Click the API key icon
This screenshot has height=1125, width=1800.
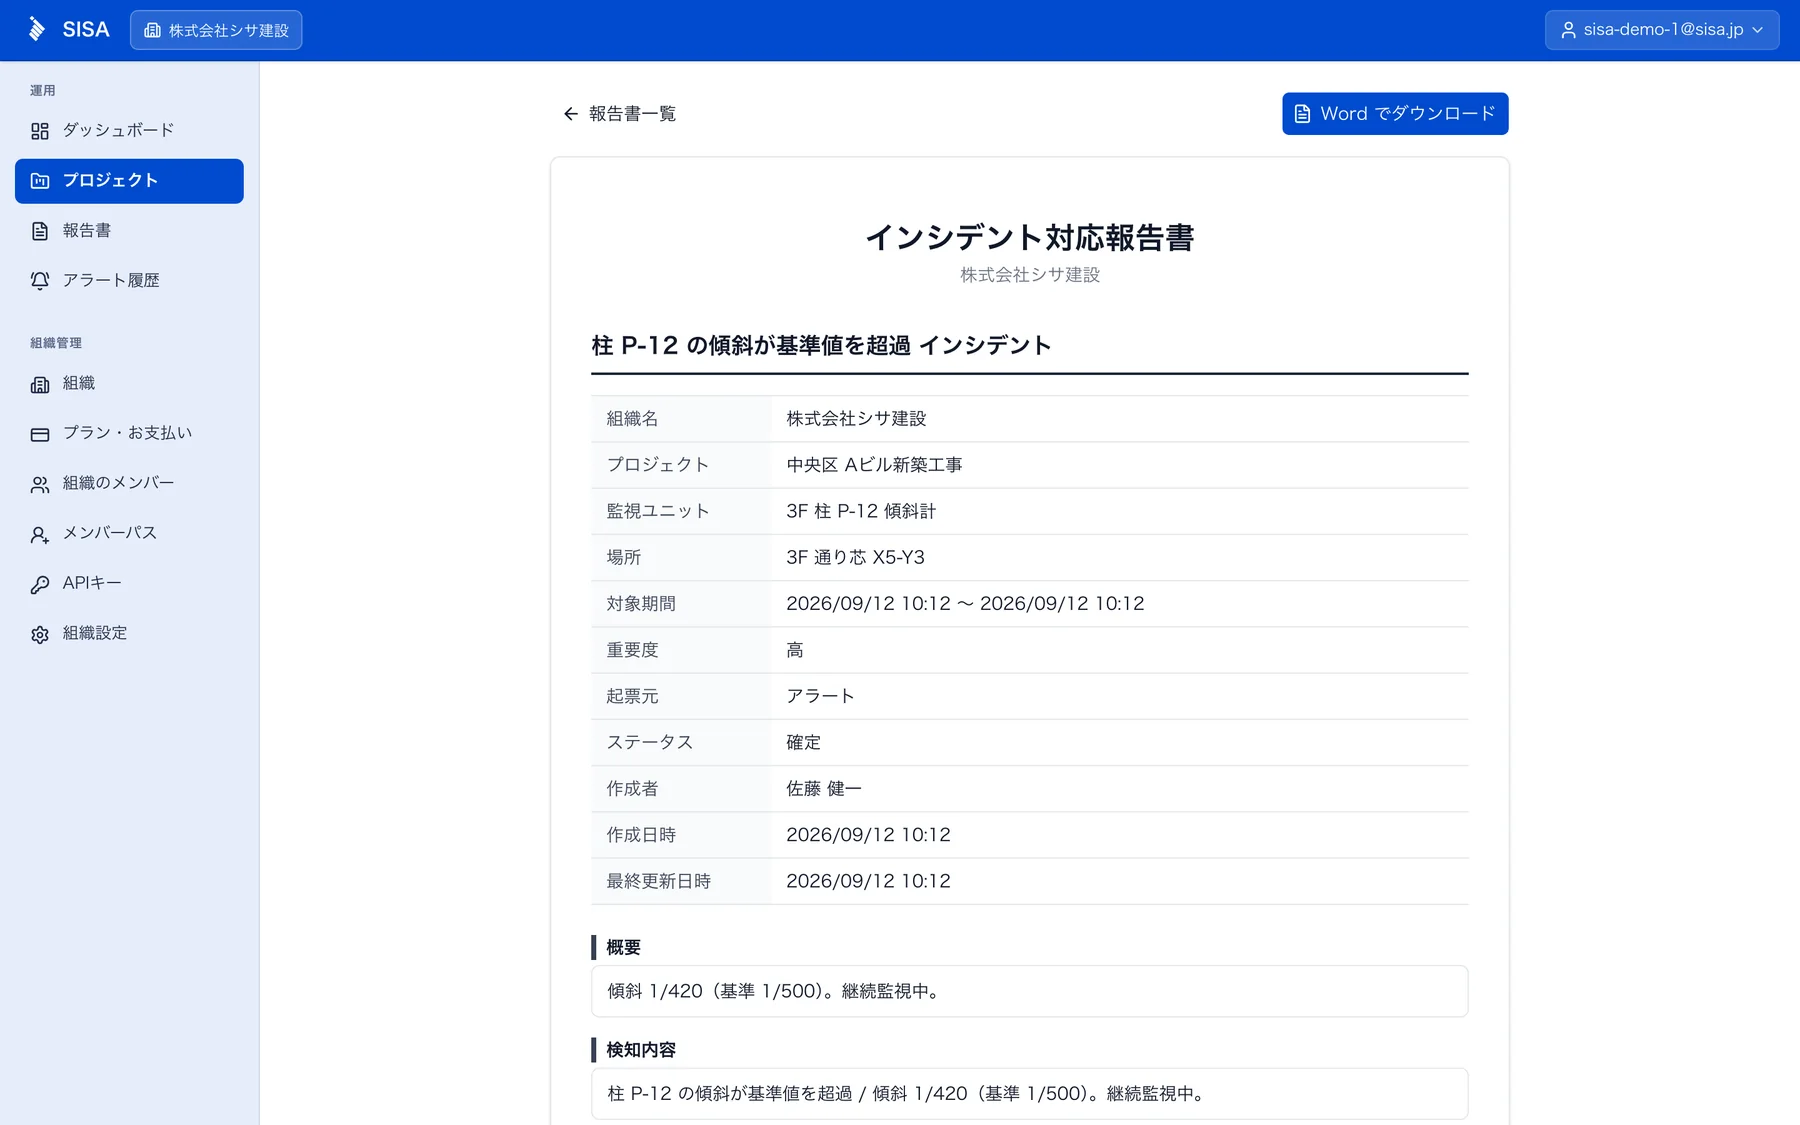[40, 584]
